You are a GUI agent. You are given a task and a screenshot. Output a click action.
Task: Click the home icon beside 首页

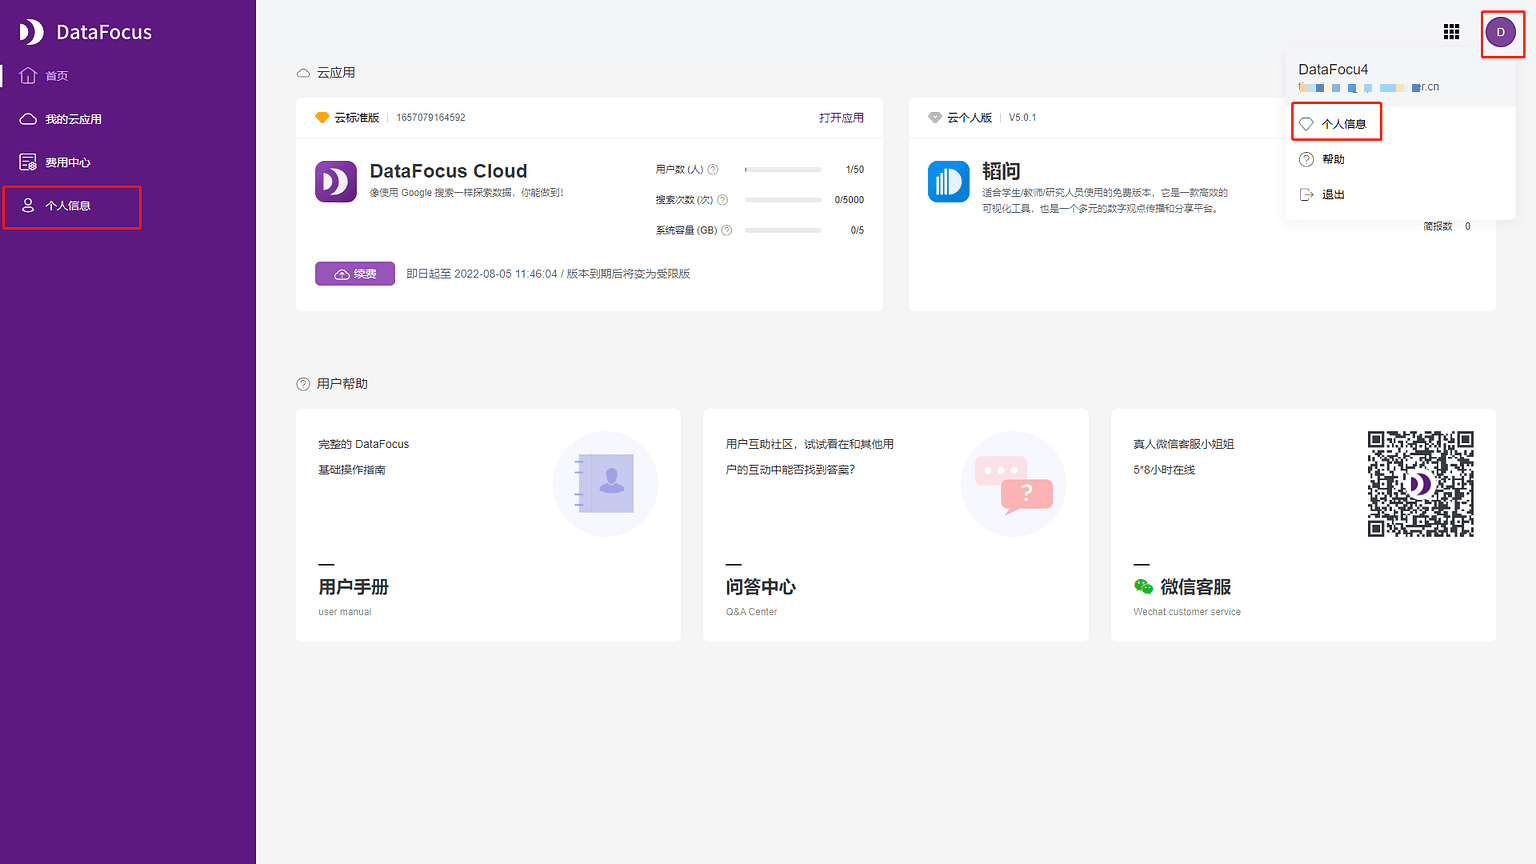28,76
